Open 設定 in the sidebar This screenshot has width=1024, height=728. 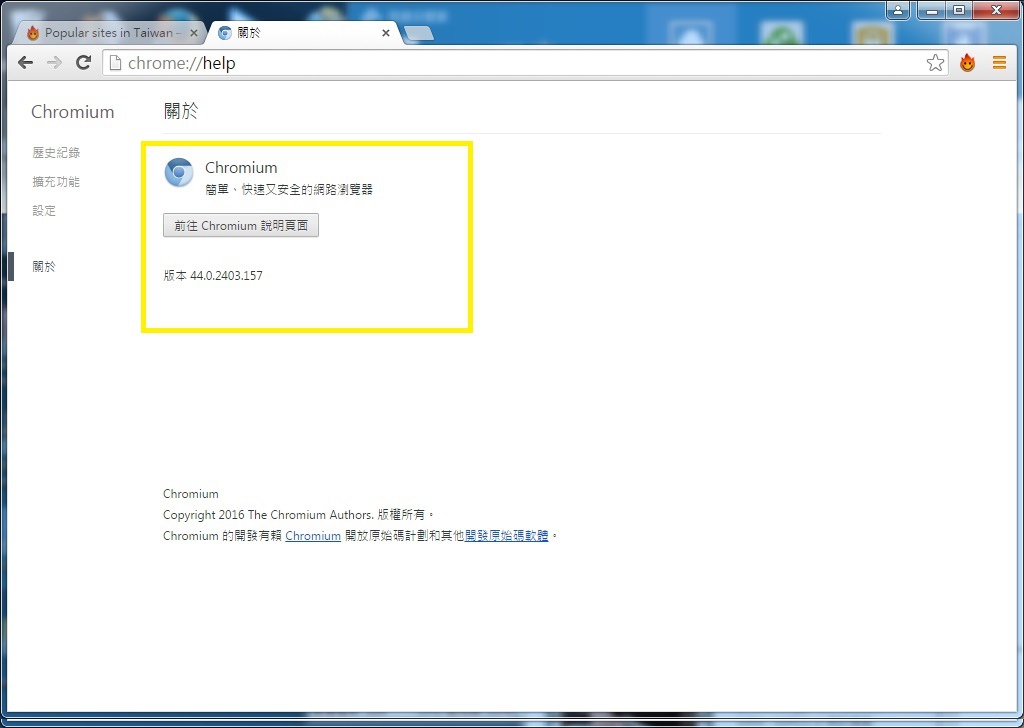click(x=44, y=210)
